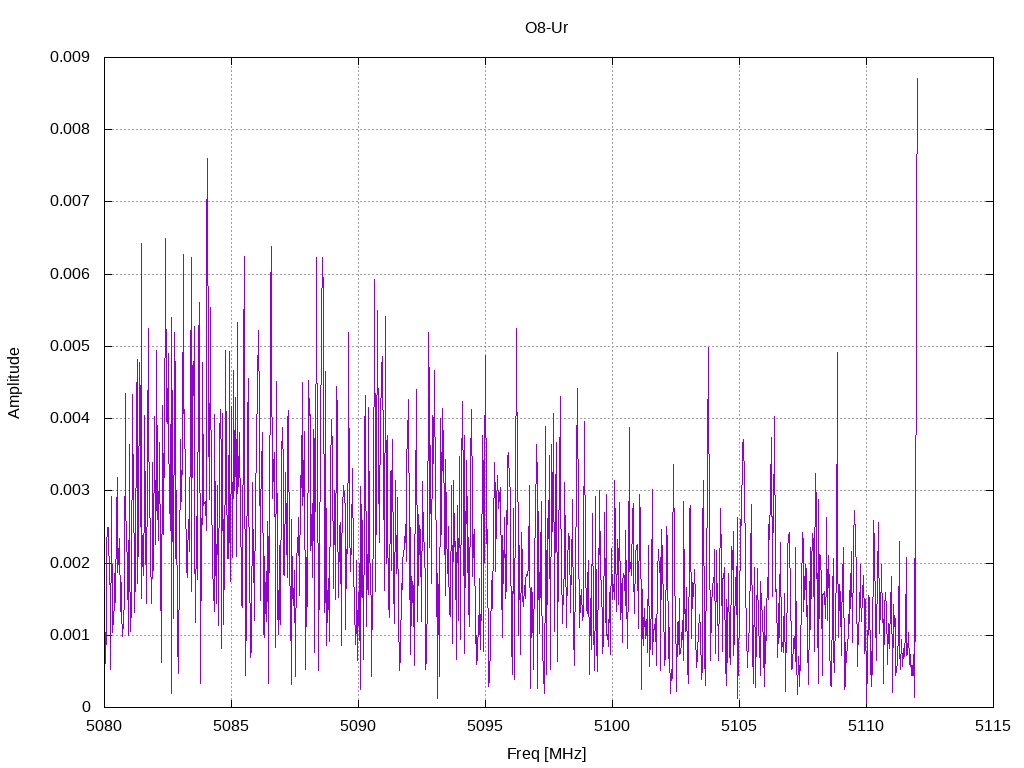The width and height of the screenshot is (1024, 768).
Task: Click the y-axis tick label 0.001
Action: coord(70,635)
